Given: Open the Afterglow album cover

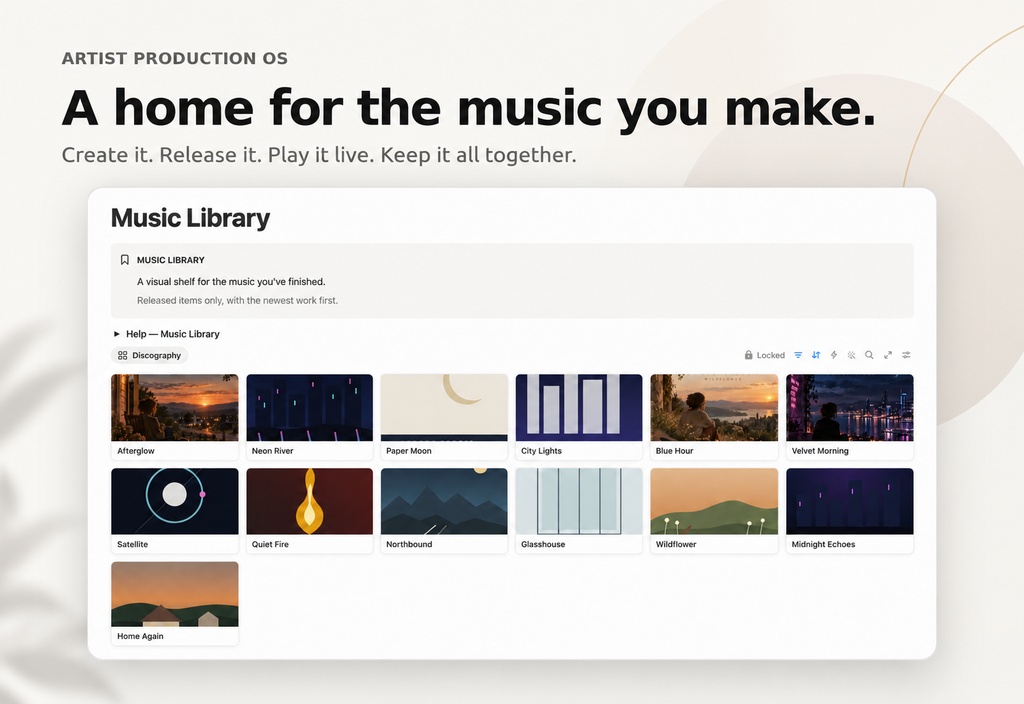Looking at the screenshot, I should [175, 408].
